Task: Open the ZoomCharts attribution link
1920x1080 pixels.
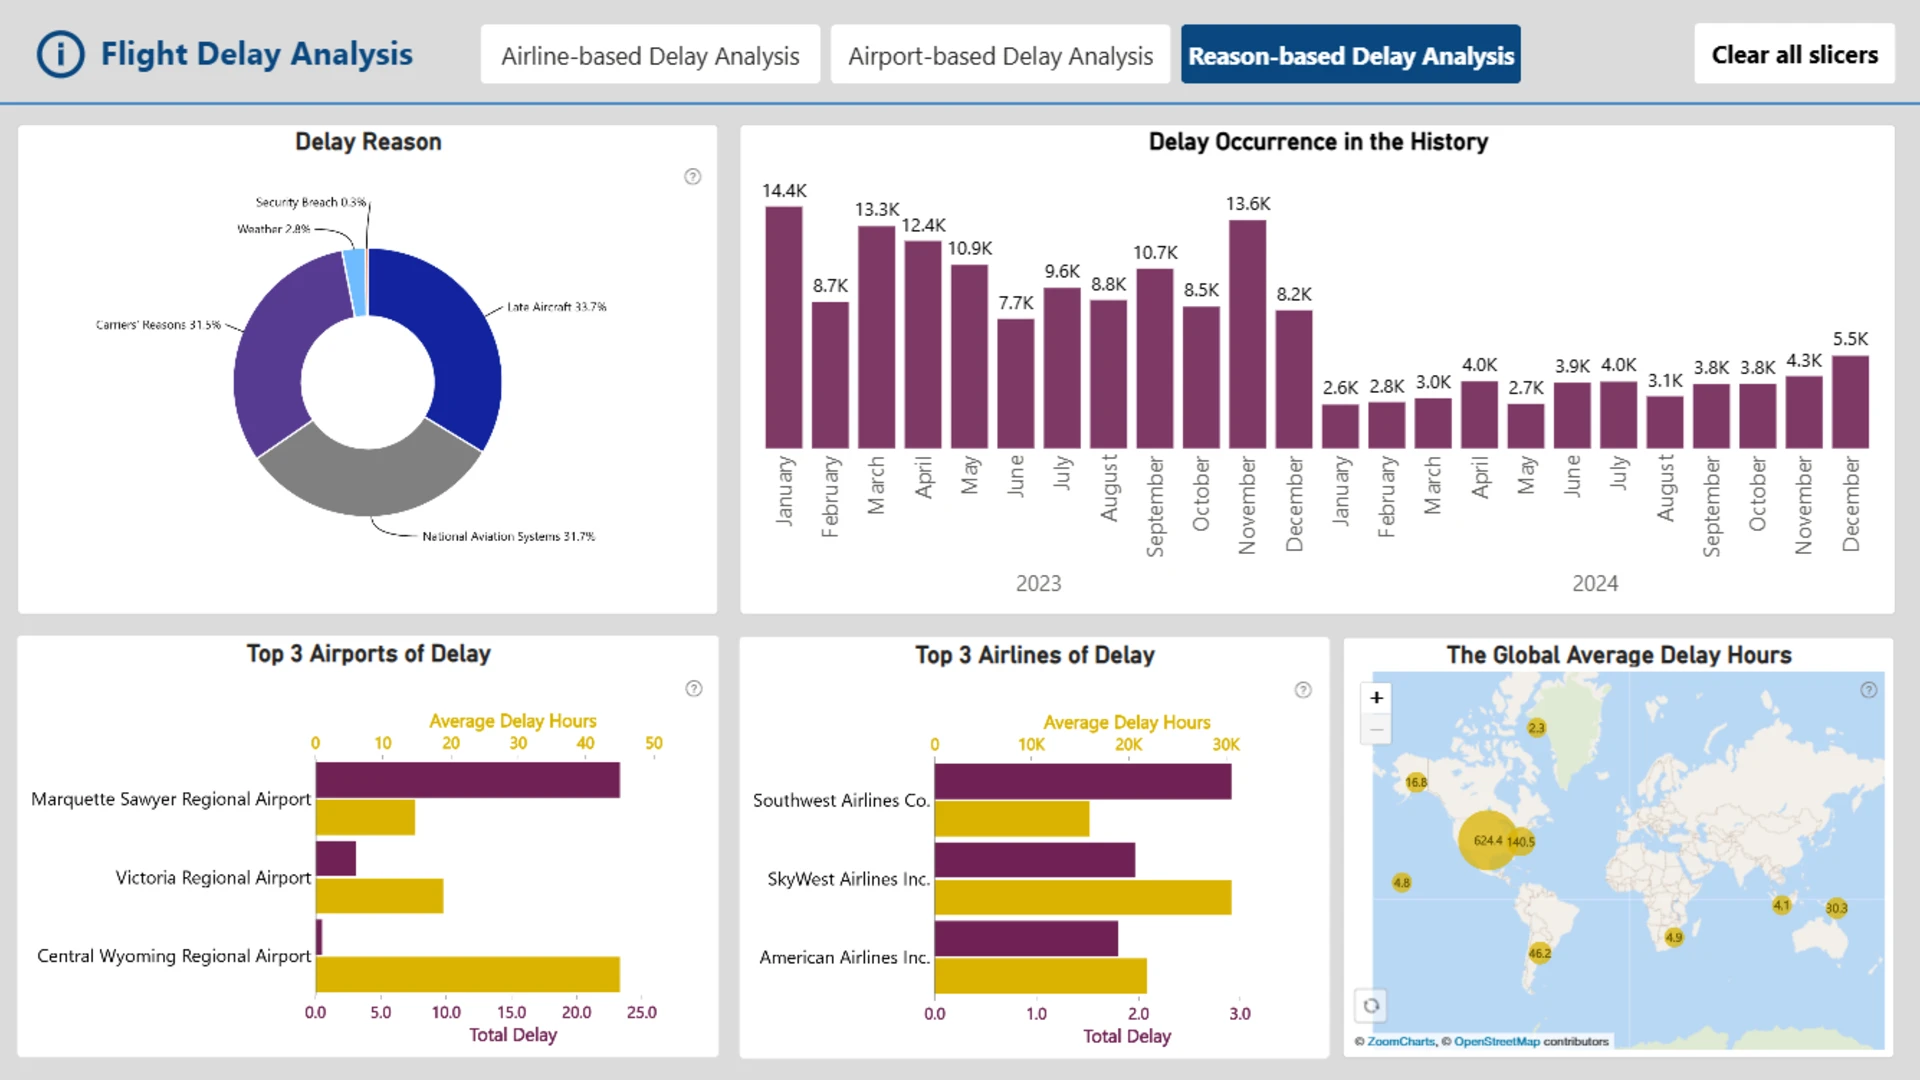Action: (x=1401, y=1042)
